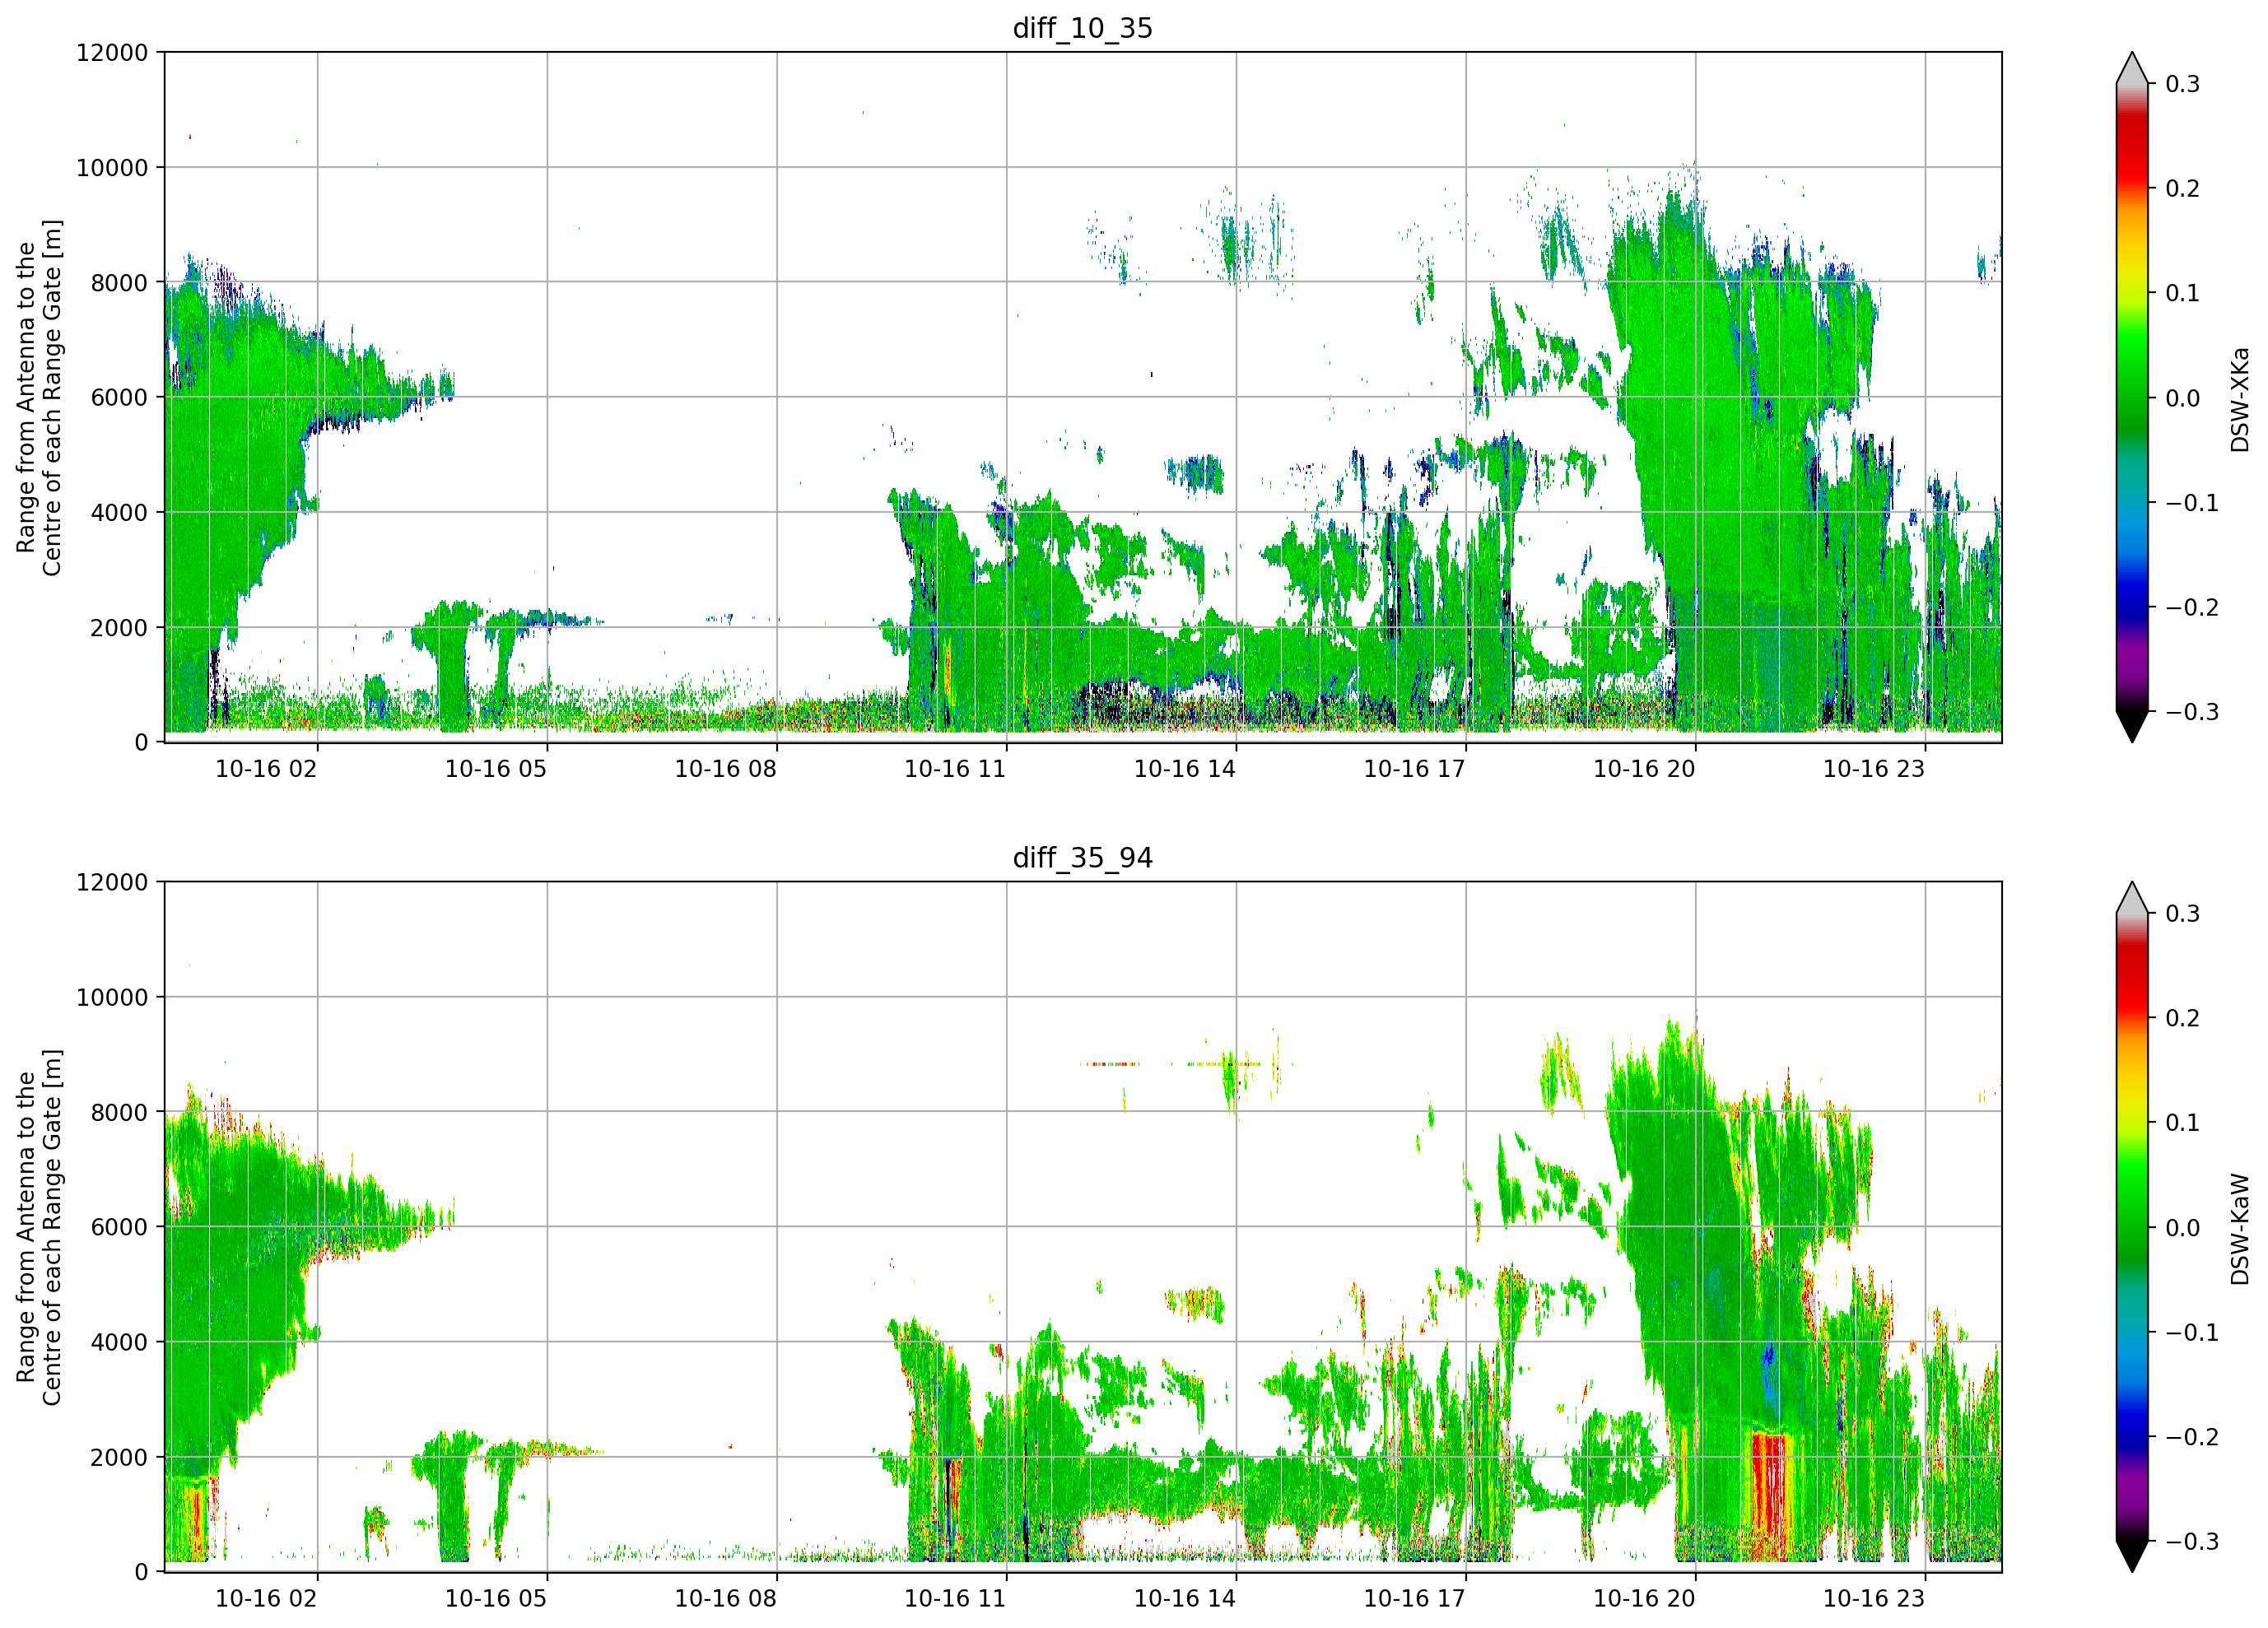
Task: Click the '10-16 11' x-tick under diff_35_94
Action: [955, 1599]
